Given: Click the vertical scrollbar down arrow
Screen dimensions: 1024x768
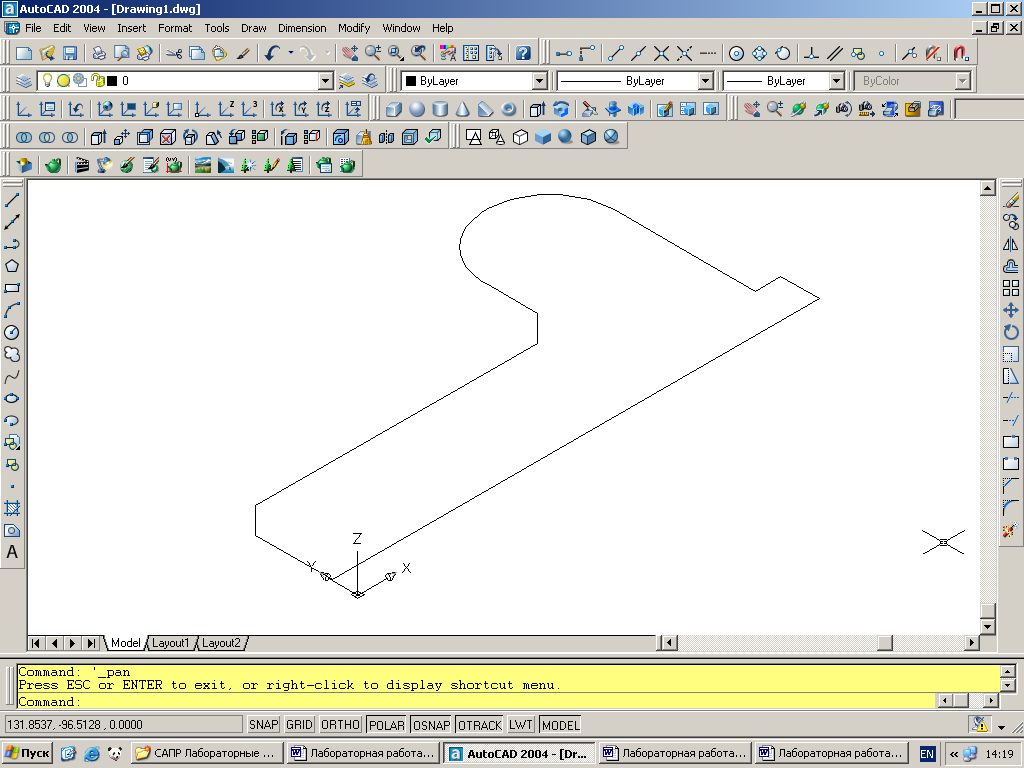Looking at the screenshot, I should [987, 627].
